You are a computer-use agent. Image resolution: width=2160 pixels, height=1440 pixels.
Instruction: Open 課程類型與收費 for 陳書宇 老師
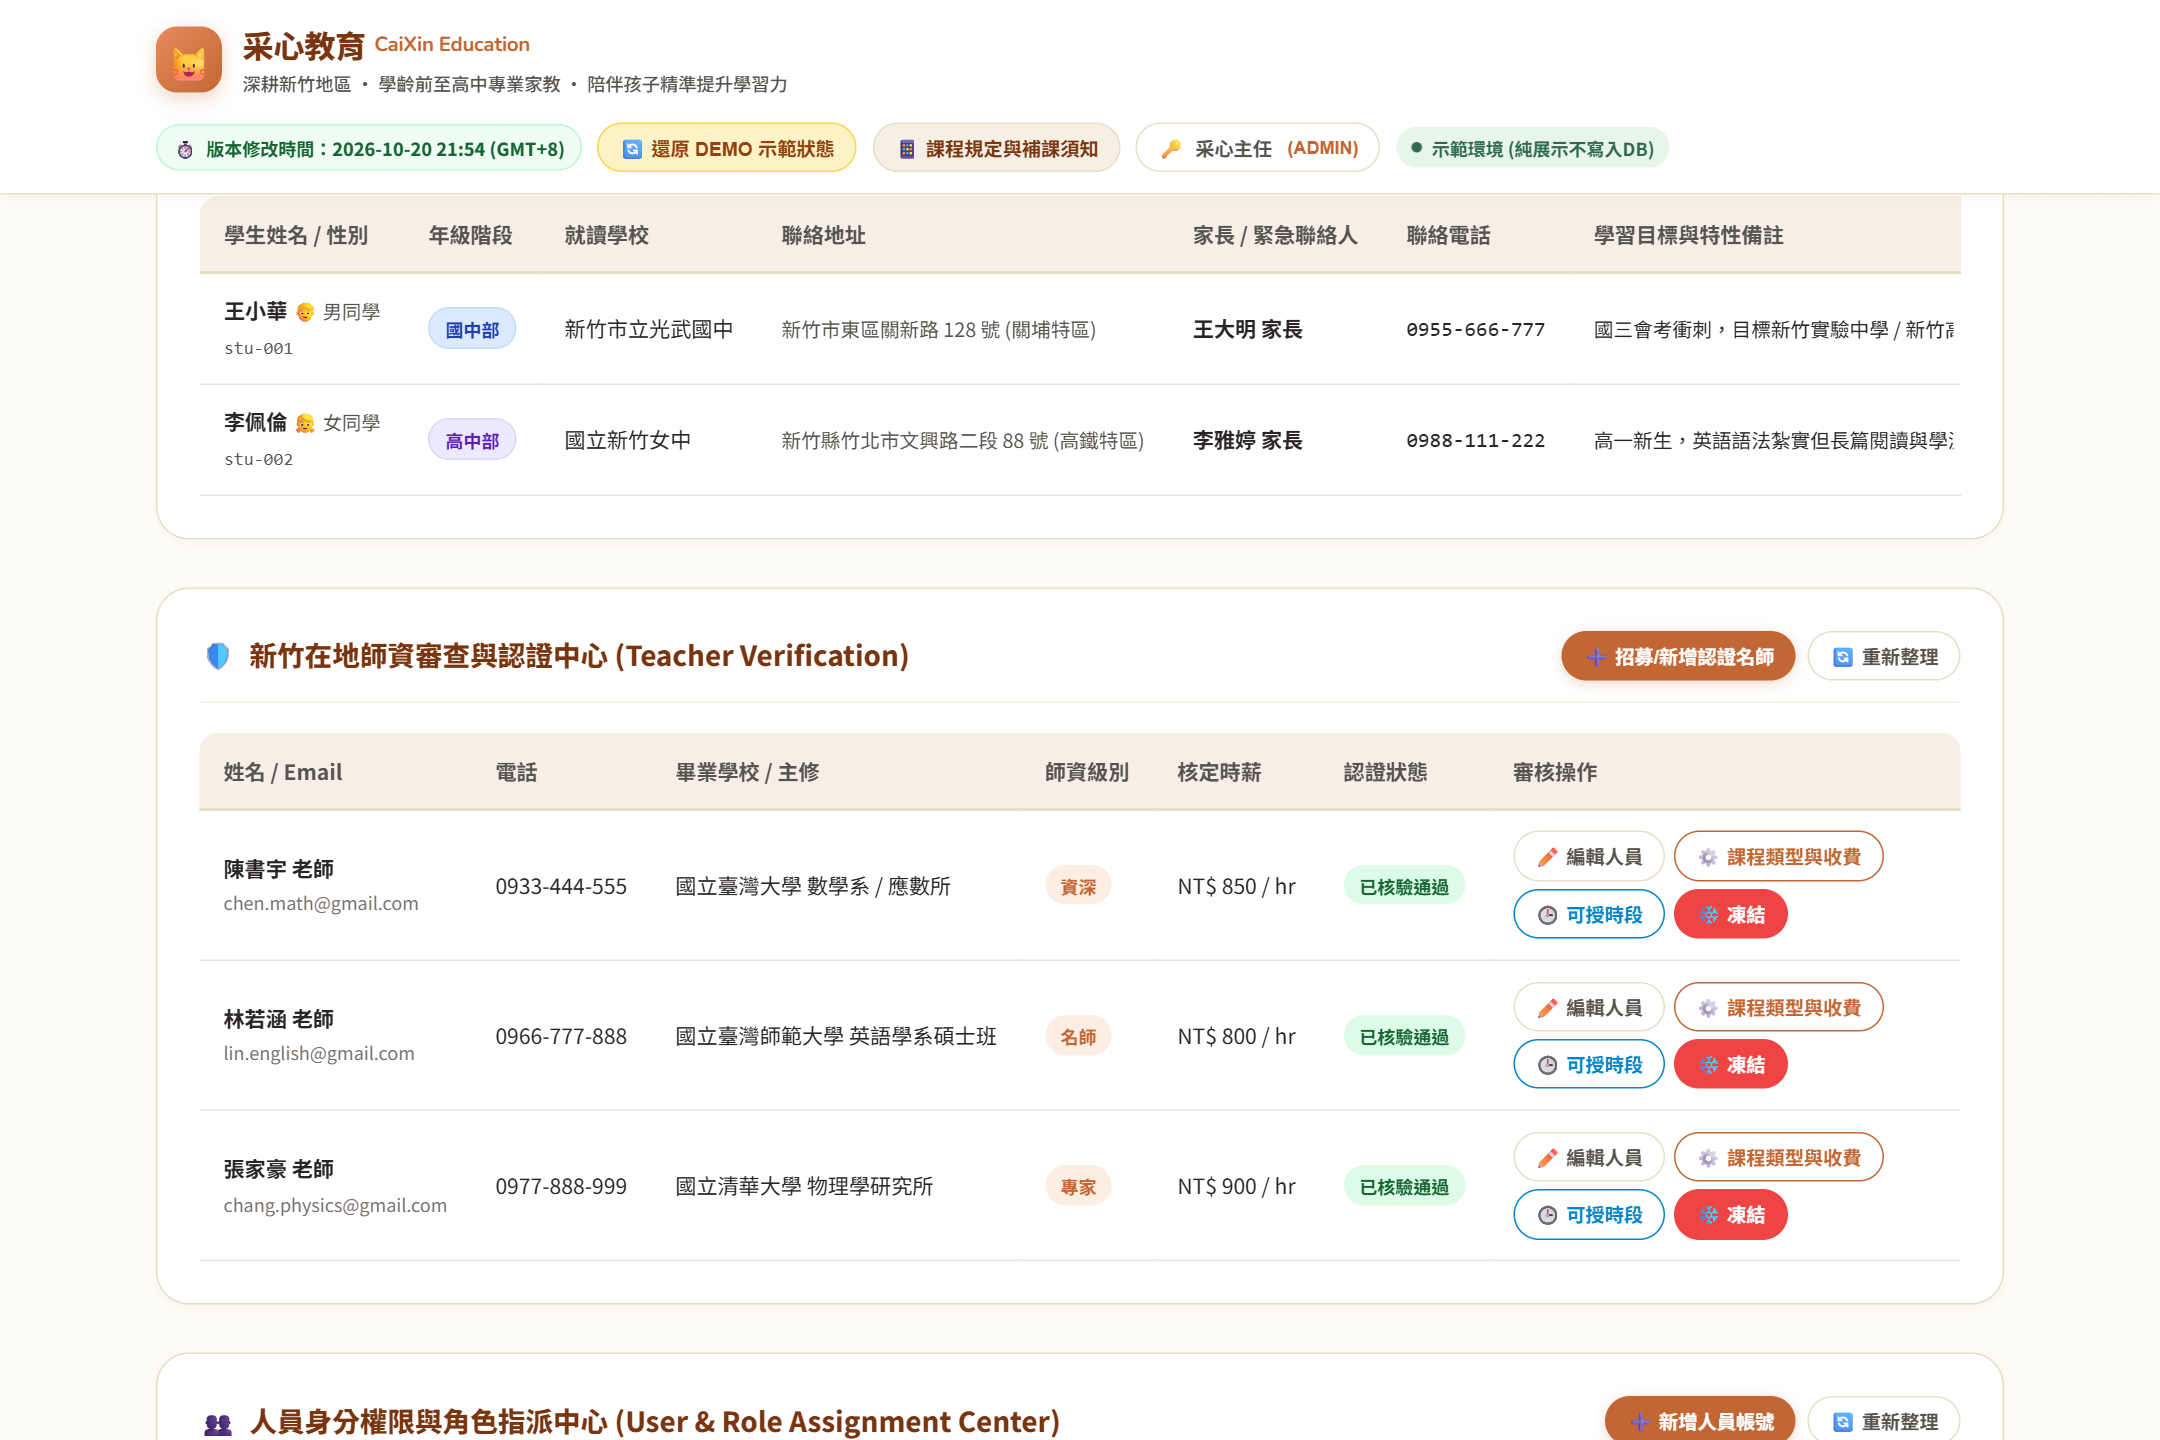1779,856
